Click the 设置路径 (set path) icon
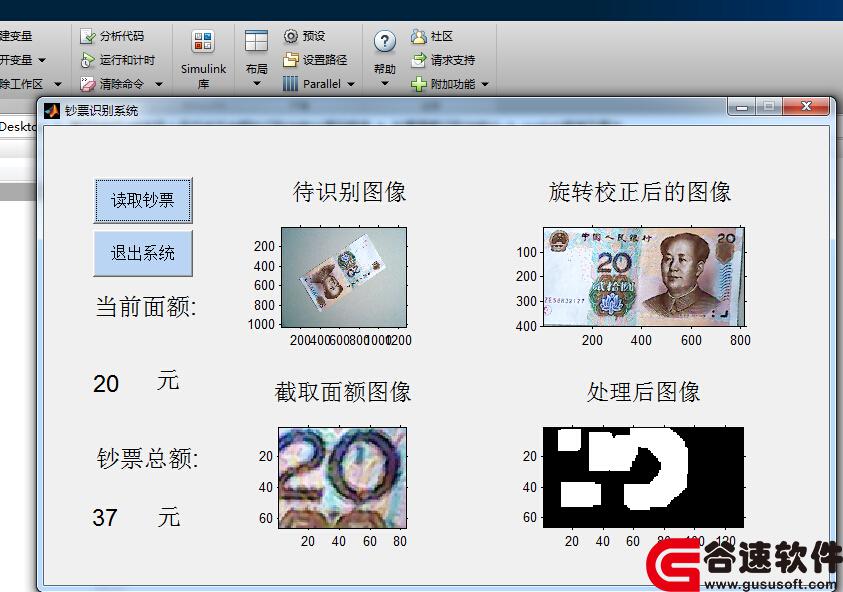 (x=290, y=60)
